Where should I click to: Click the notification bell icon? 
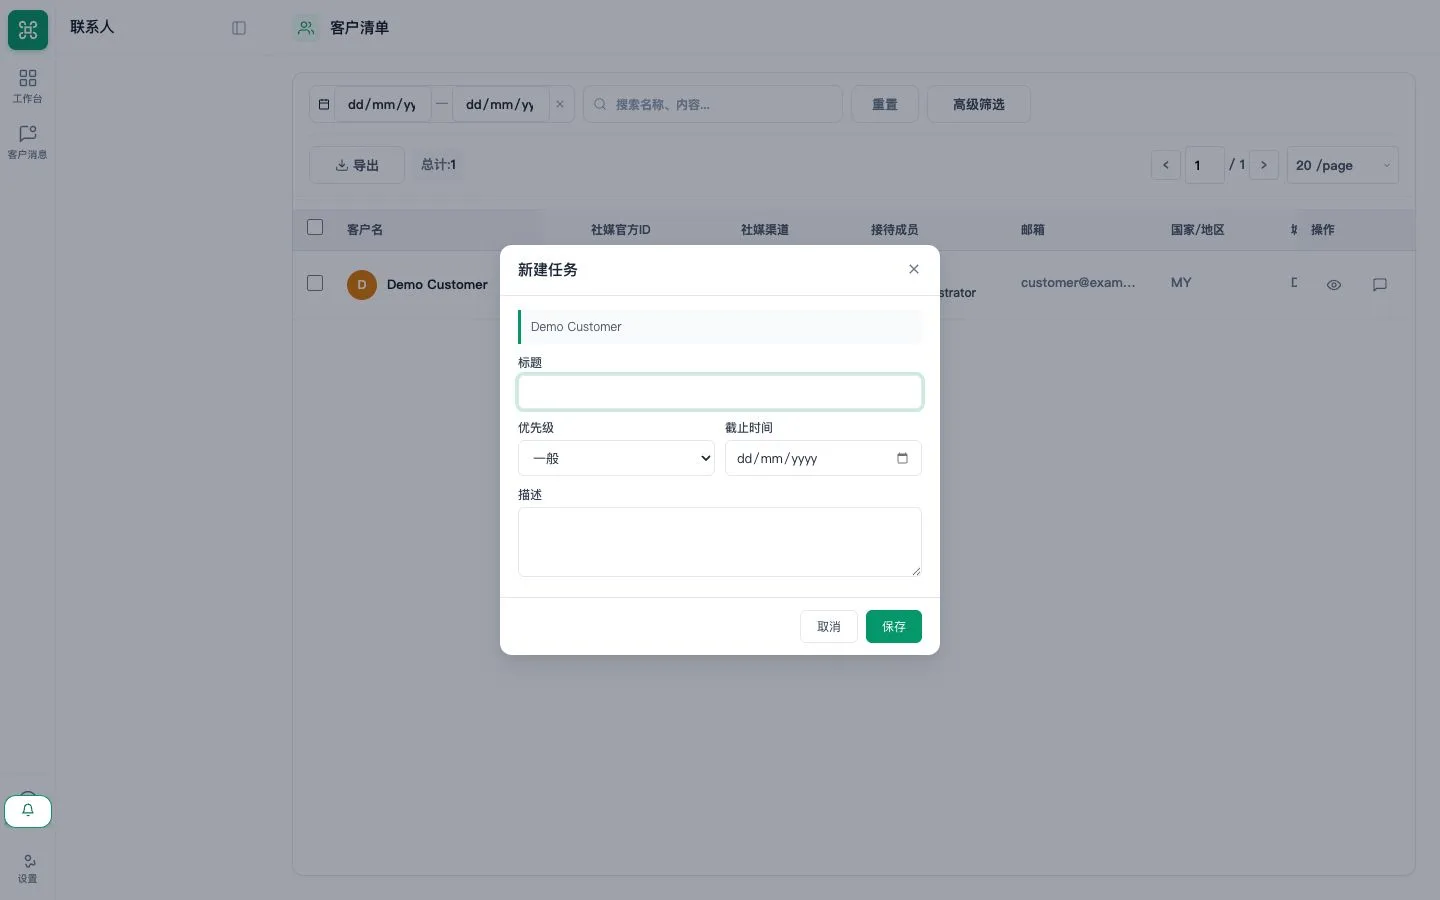(x=28, y=811)
